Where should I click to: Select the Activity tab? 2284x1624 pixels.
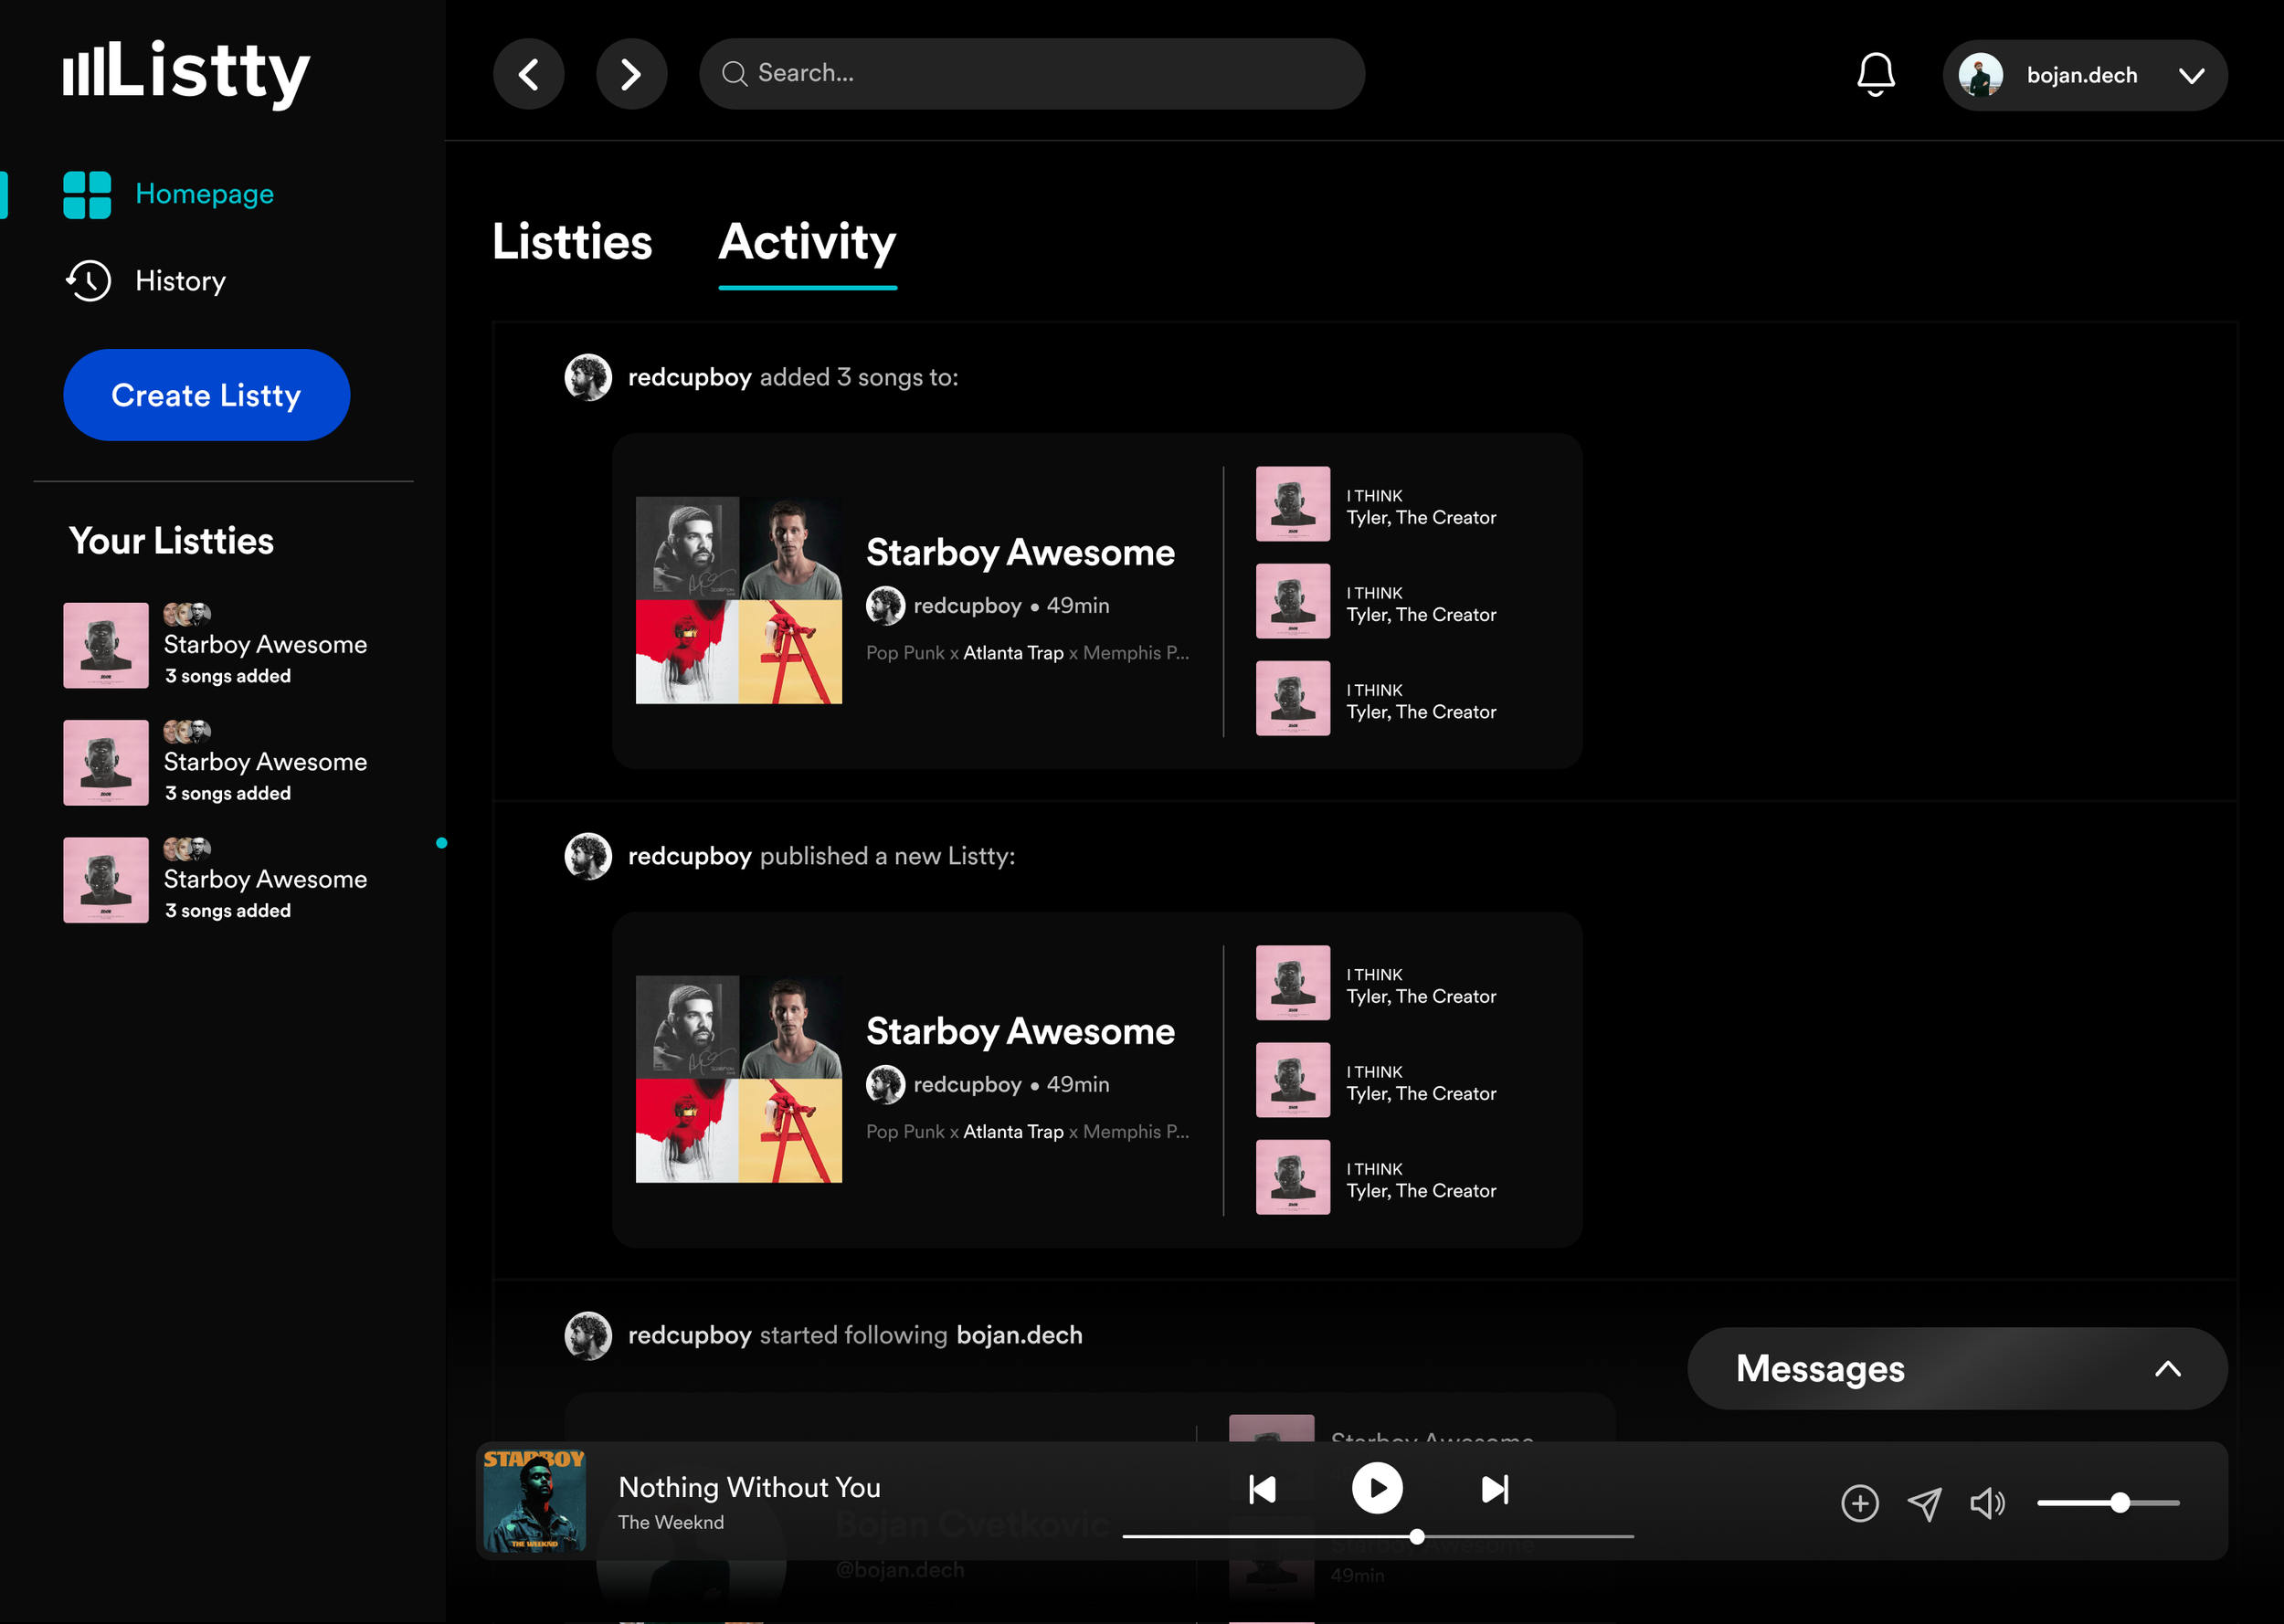(807, 242)
